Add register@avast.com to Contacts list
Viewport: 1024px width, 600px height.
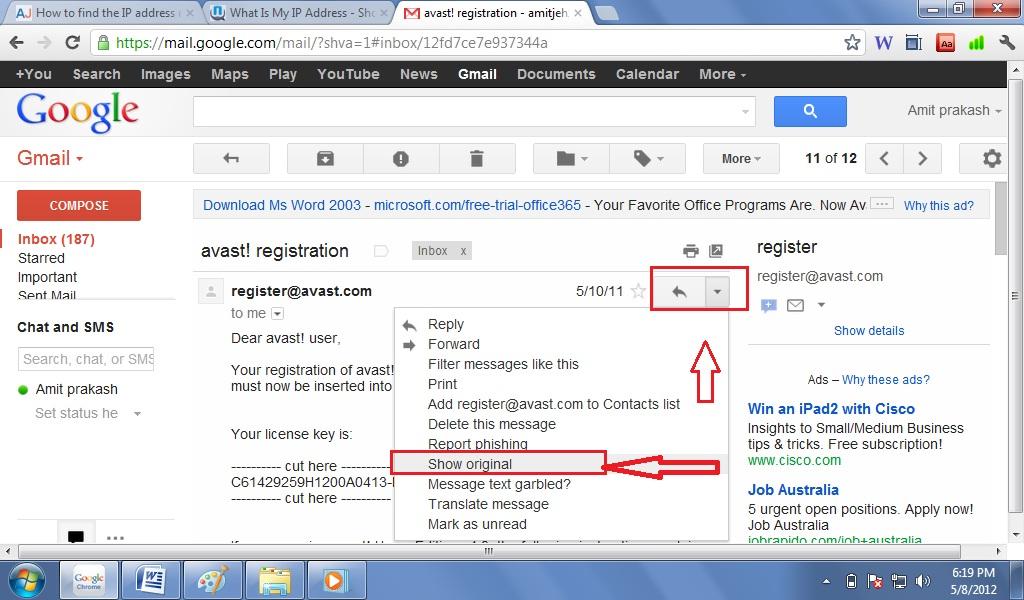pyautogui.click(x=554, y=404)
